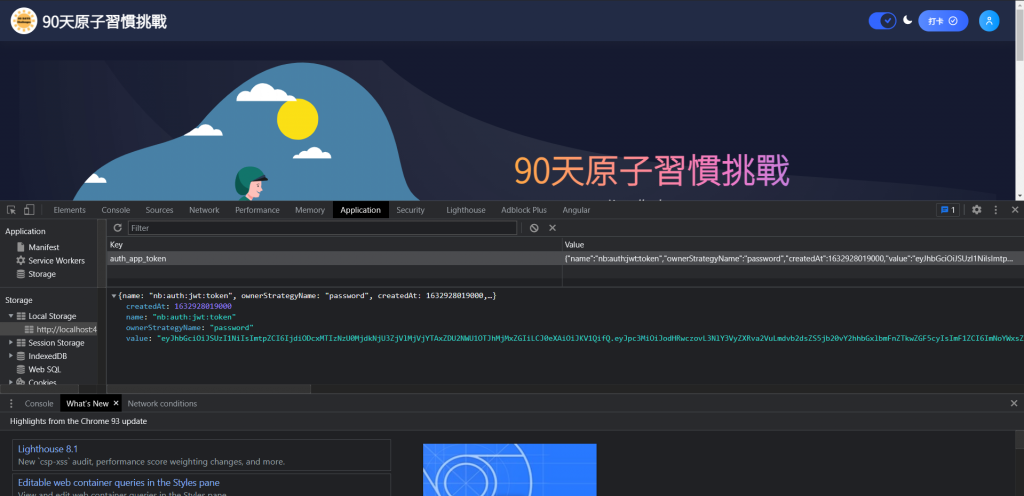Click the Value column header

pyautogui.click(x=793, y=245)
